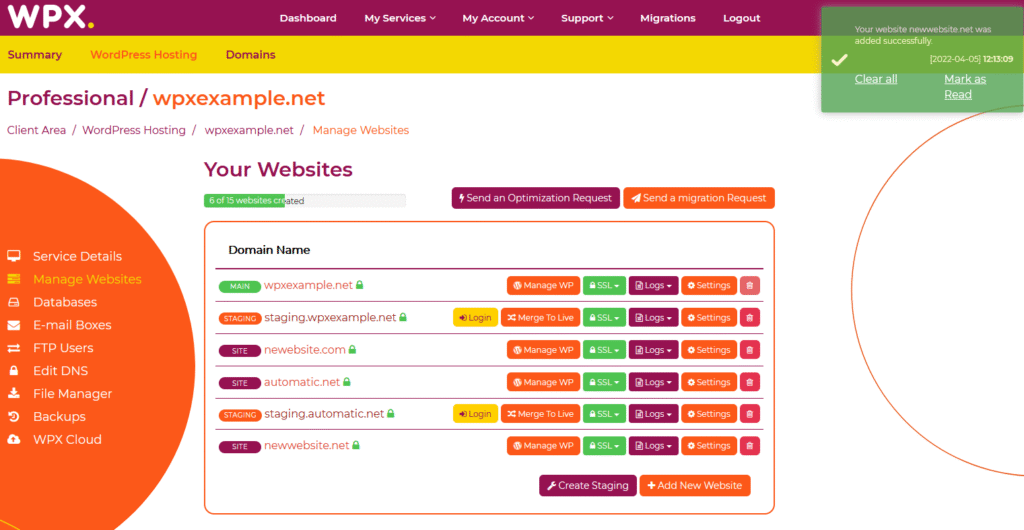The width and height of the screenshot is (1024, 530).
Task: Select Databases in the left sidebar
Action: (65, 302)
